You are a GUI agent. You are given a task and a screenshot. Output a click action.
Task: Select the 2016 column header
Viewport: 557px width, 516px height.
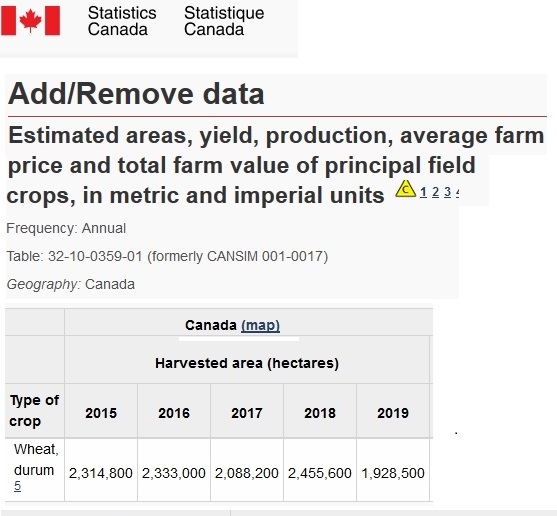174,413
